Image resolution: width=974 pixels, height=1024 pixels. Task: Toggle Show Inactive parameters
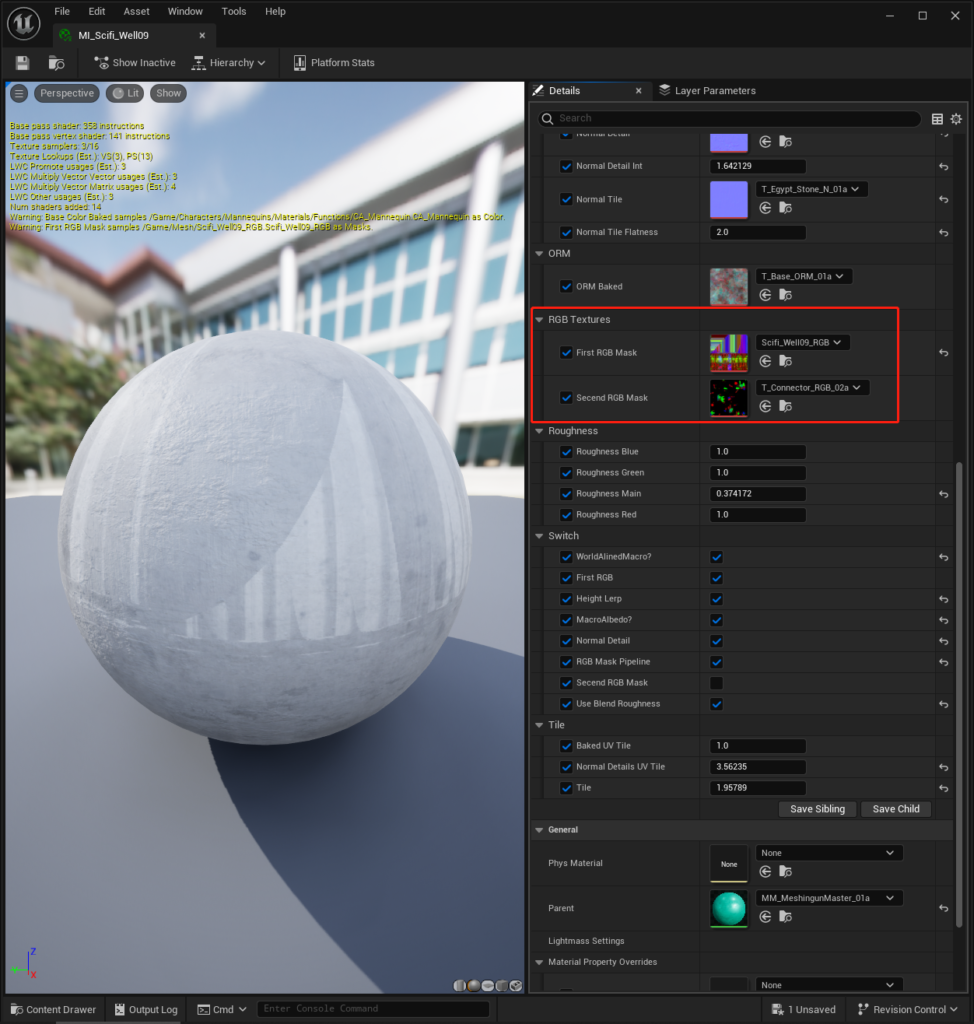(135, 63)
